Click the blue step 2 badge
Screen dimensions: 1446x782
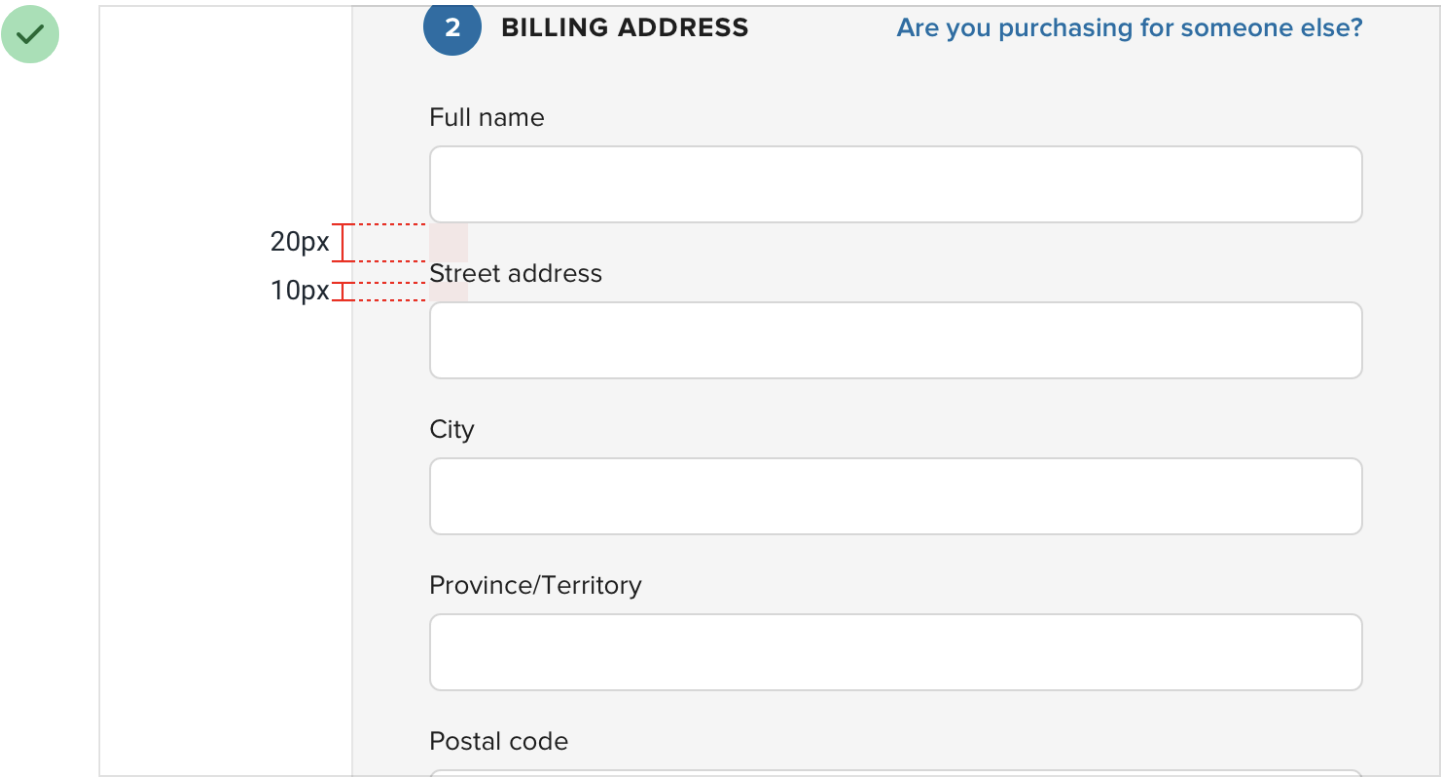click(452, 28)
